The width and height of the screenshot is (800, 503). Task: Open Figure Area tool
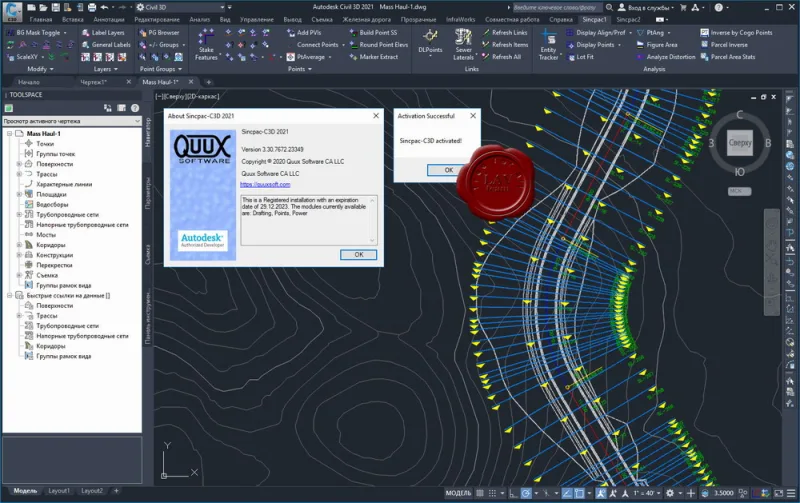[657, 44]
